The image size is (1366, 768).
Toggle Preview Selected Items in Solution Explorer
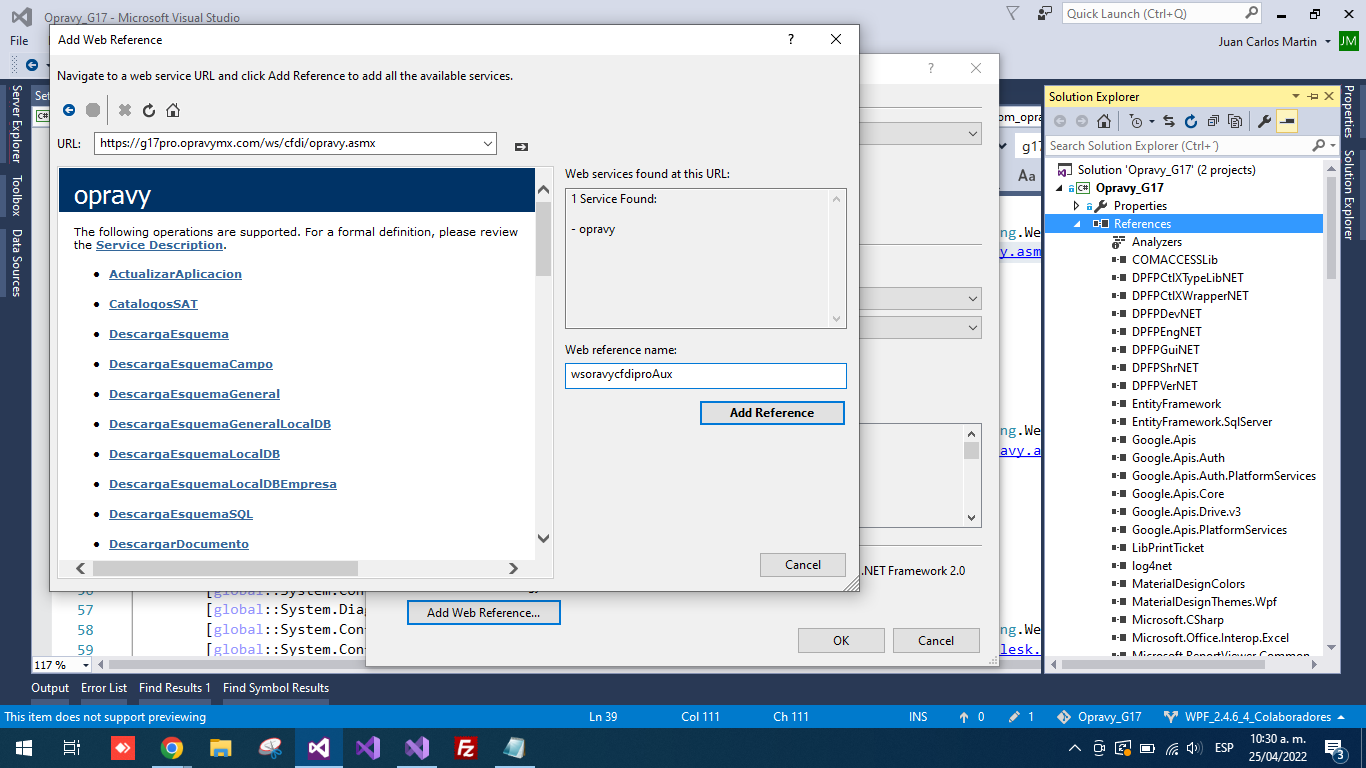click(x=1287, y=121)
